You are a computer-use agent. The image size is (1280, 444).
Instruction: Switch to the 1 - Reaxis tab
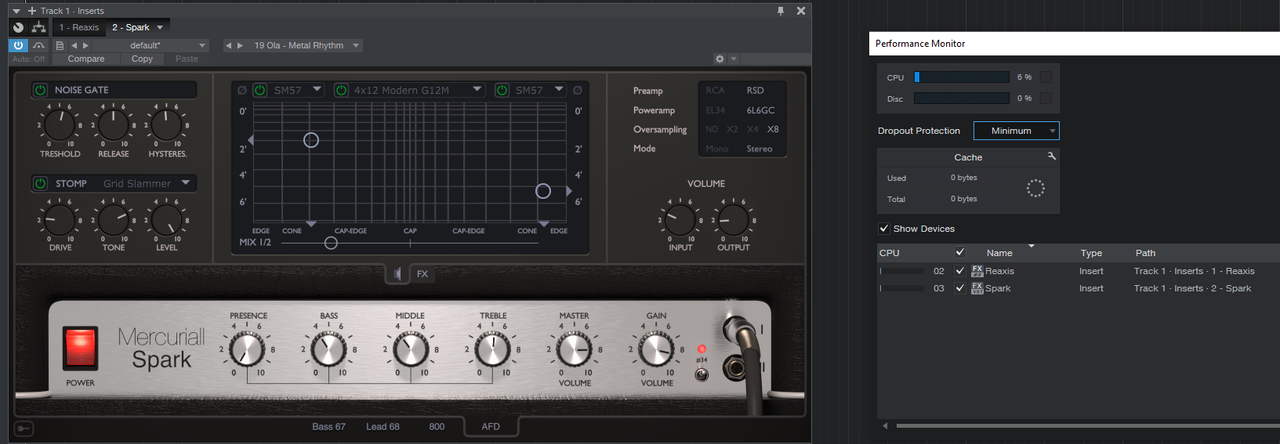[x=79, y=27]
